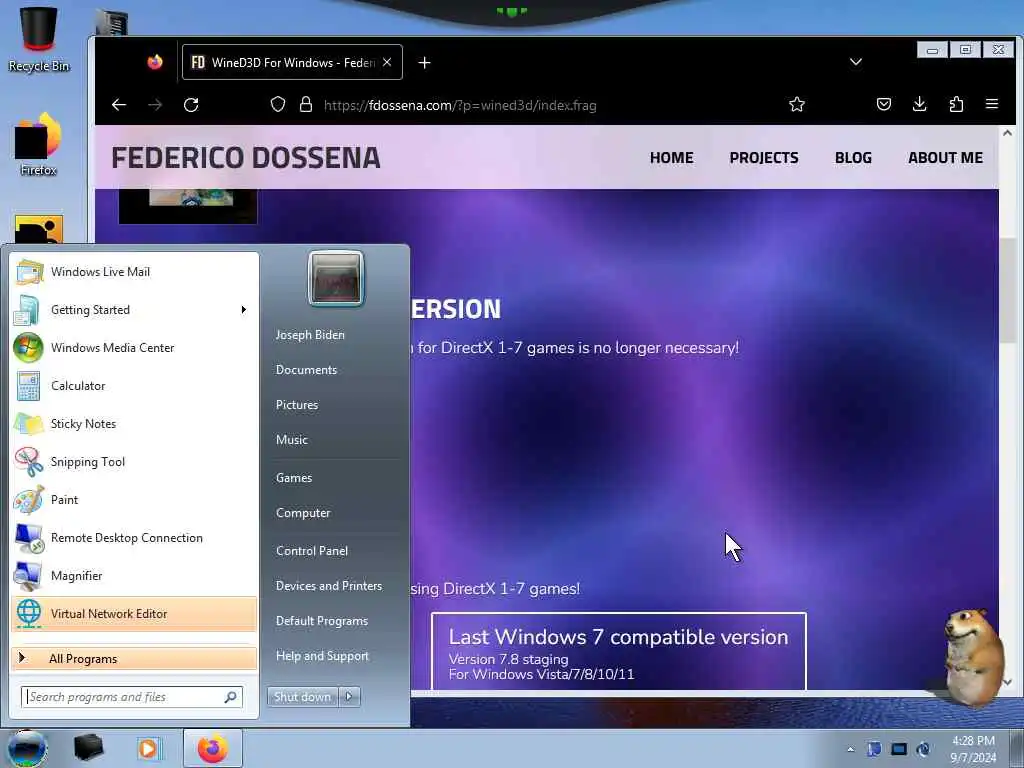Click the page vertical scrollbar thumb
This screenshot has width=1024, height=768.
1008,291
